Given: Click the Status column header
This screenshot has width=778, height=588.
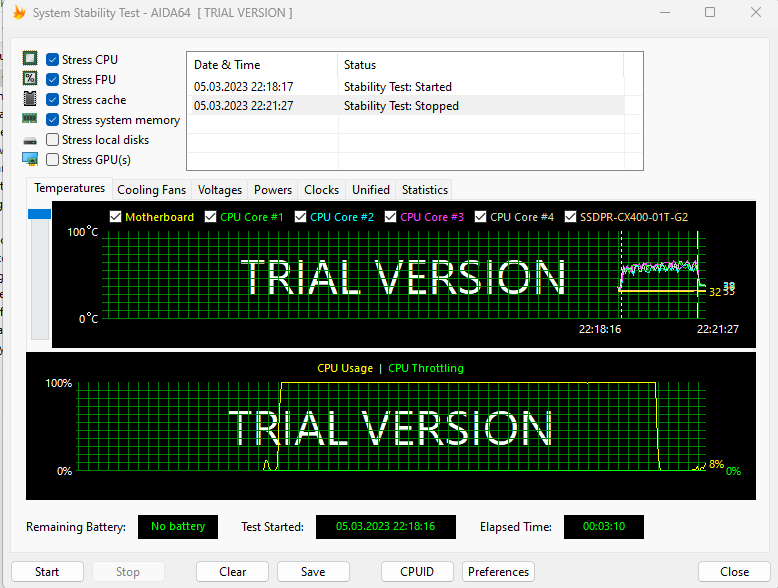Looking at the screenshot, I should (x=480, y=65).
